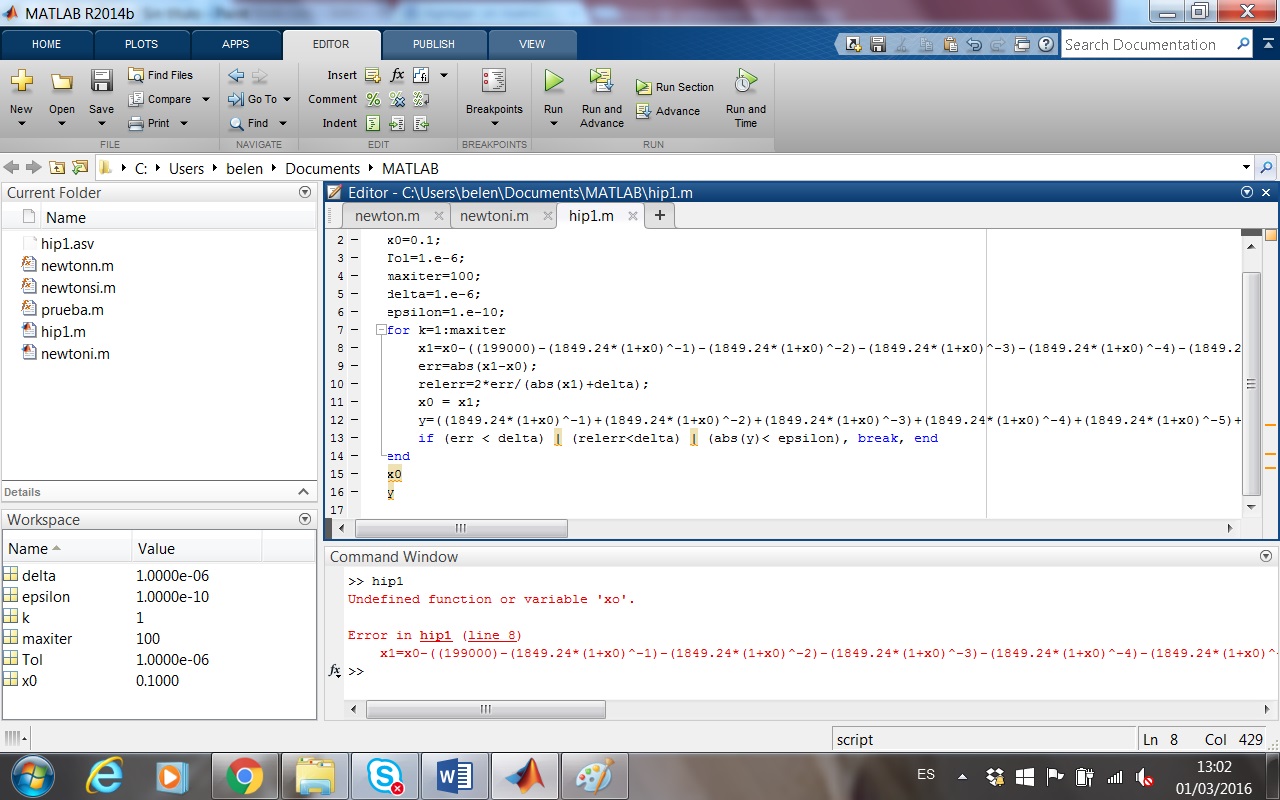Click the Save floppy disk icon in ribbon

pyautogui.click(x=101, y=82)
